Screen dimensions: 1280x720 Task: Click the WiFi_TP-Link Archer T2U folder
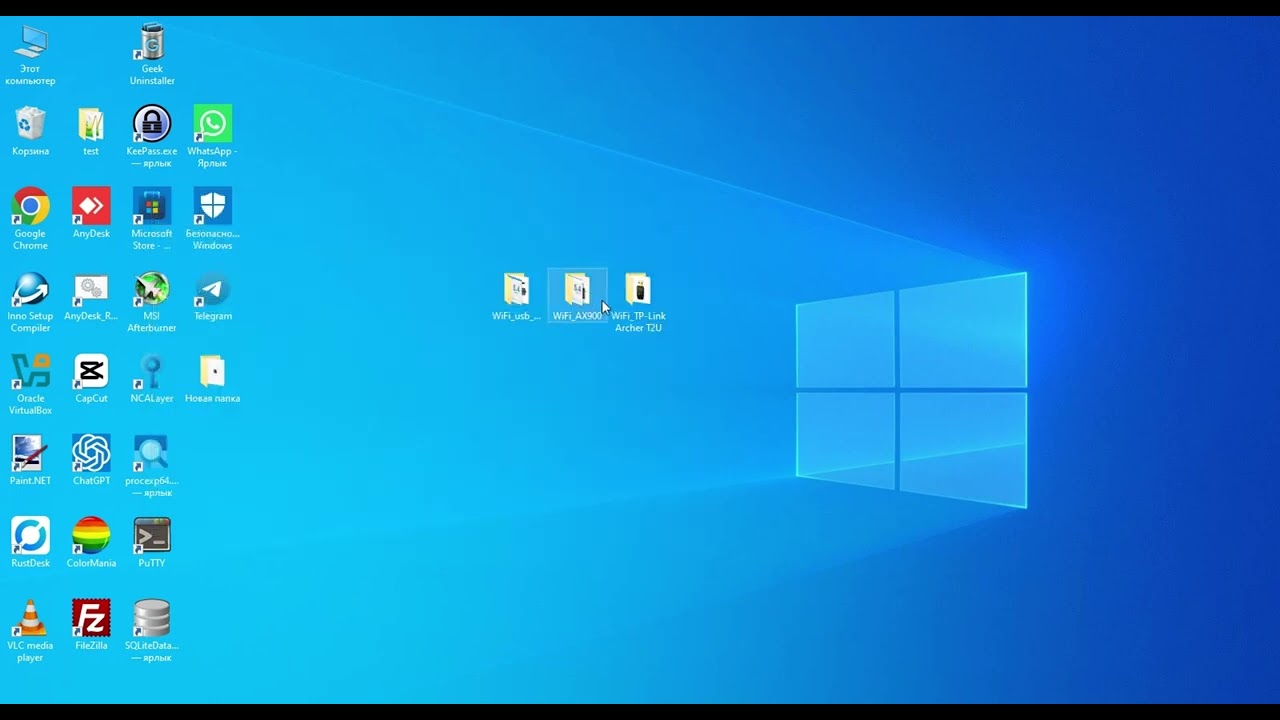coord(638,289)
